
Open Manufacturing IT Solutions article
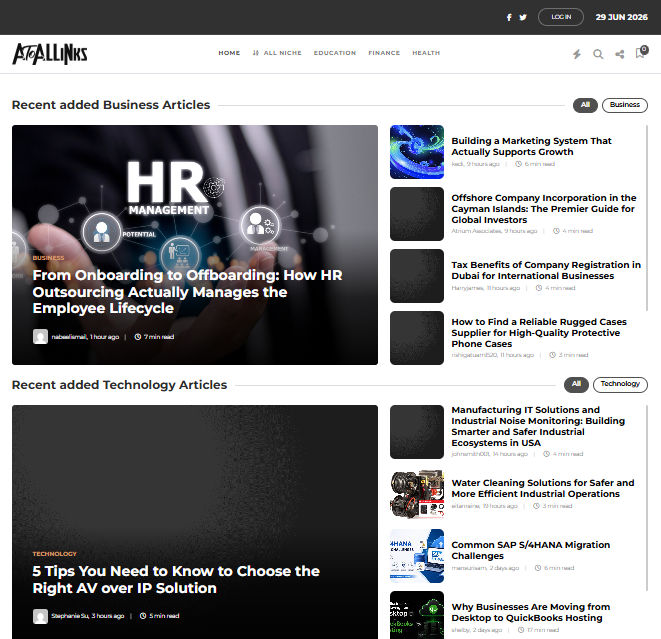538,426
